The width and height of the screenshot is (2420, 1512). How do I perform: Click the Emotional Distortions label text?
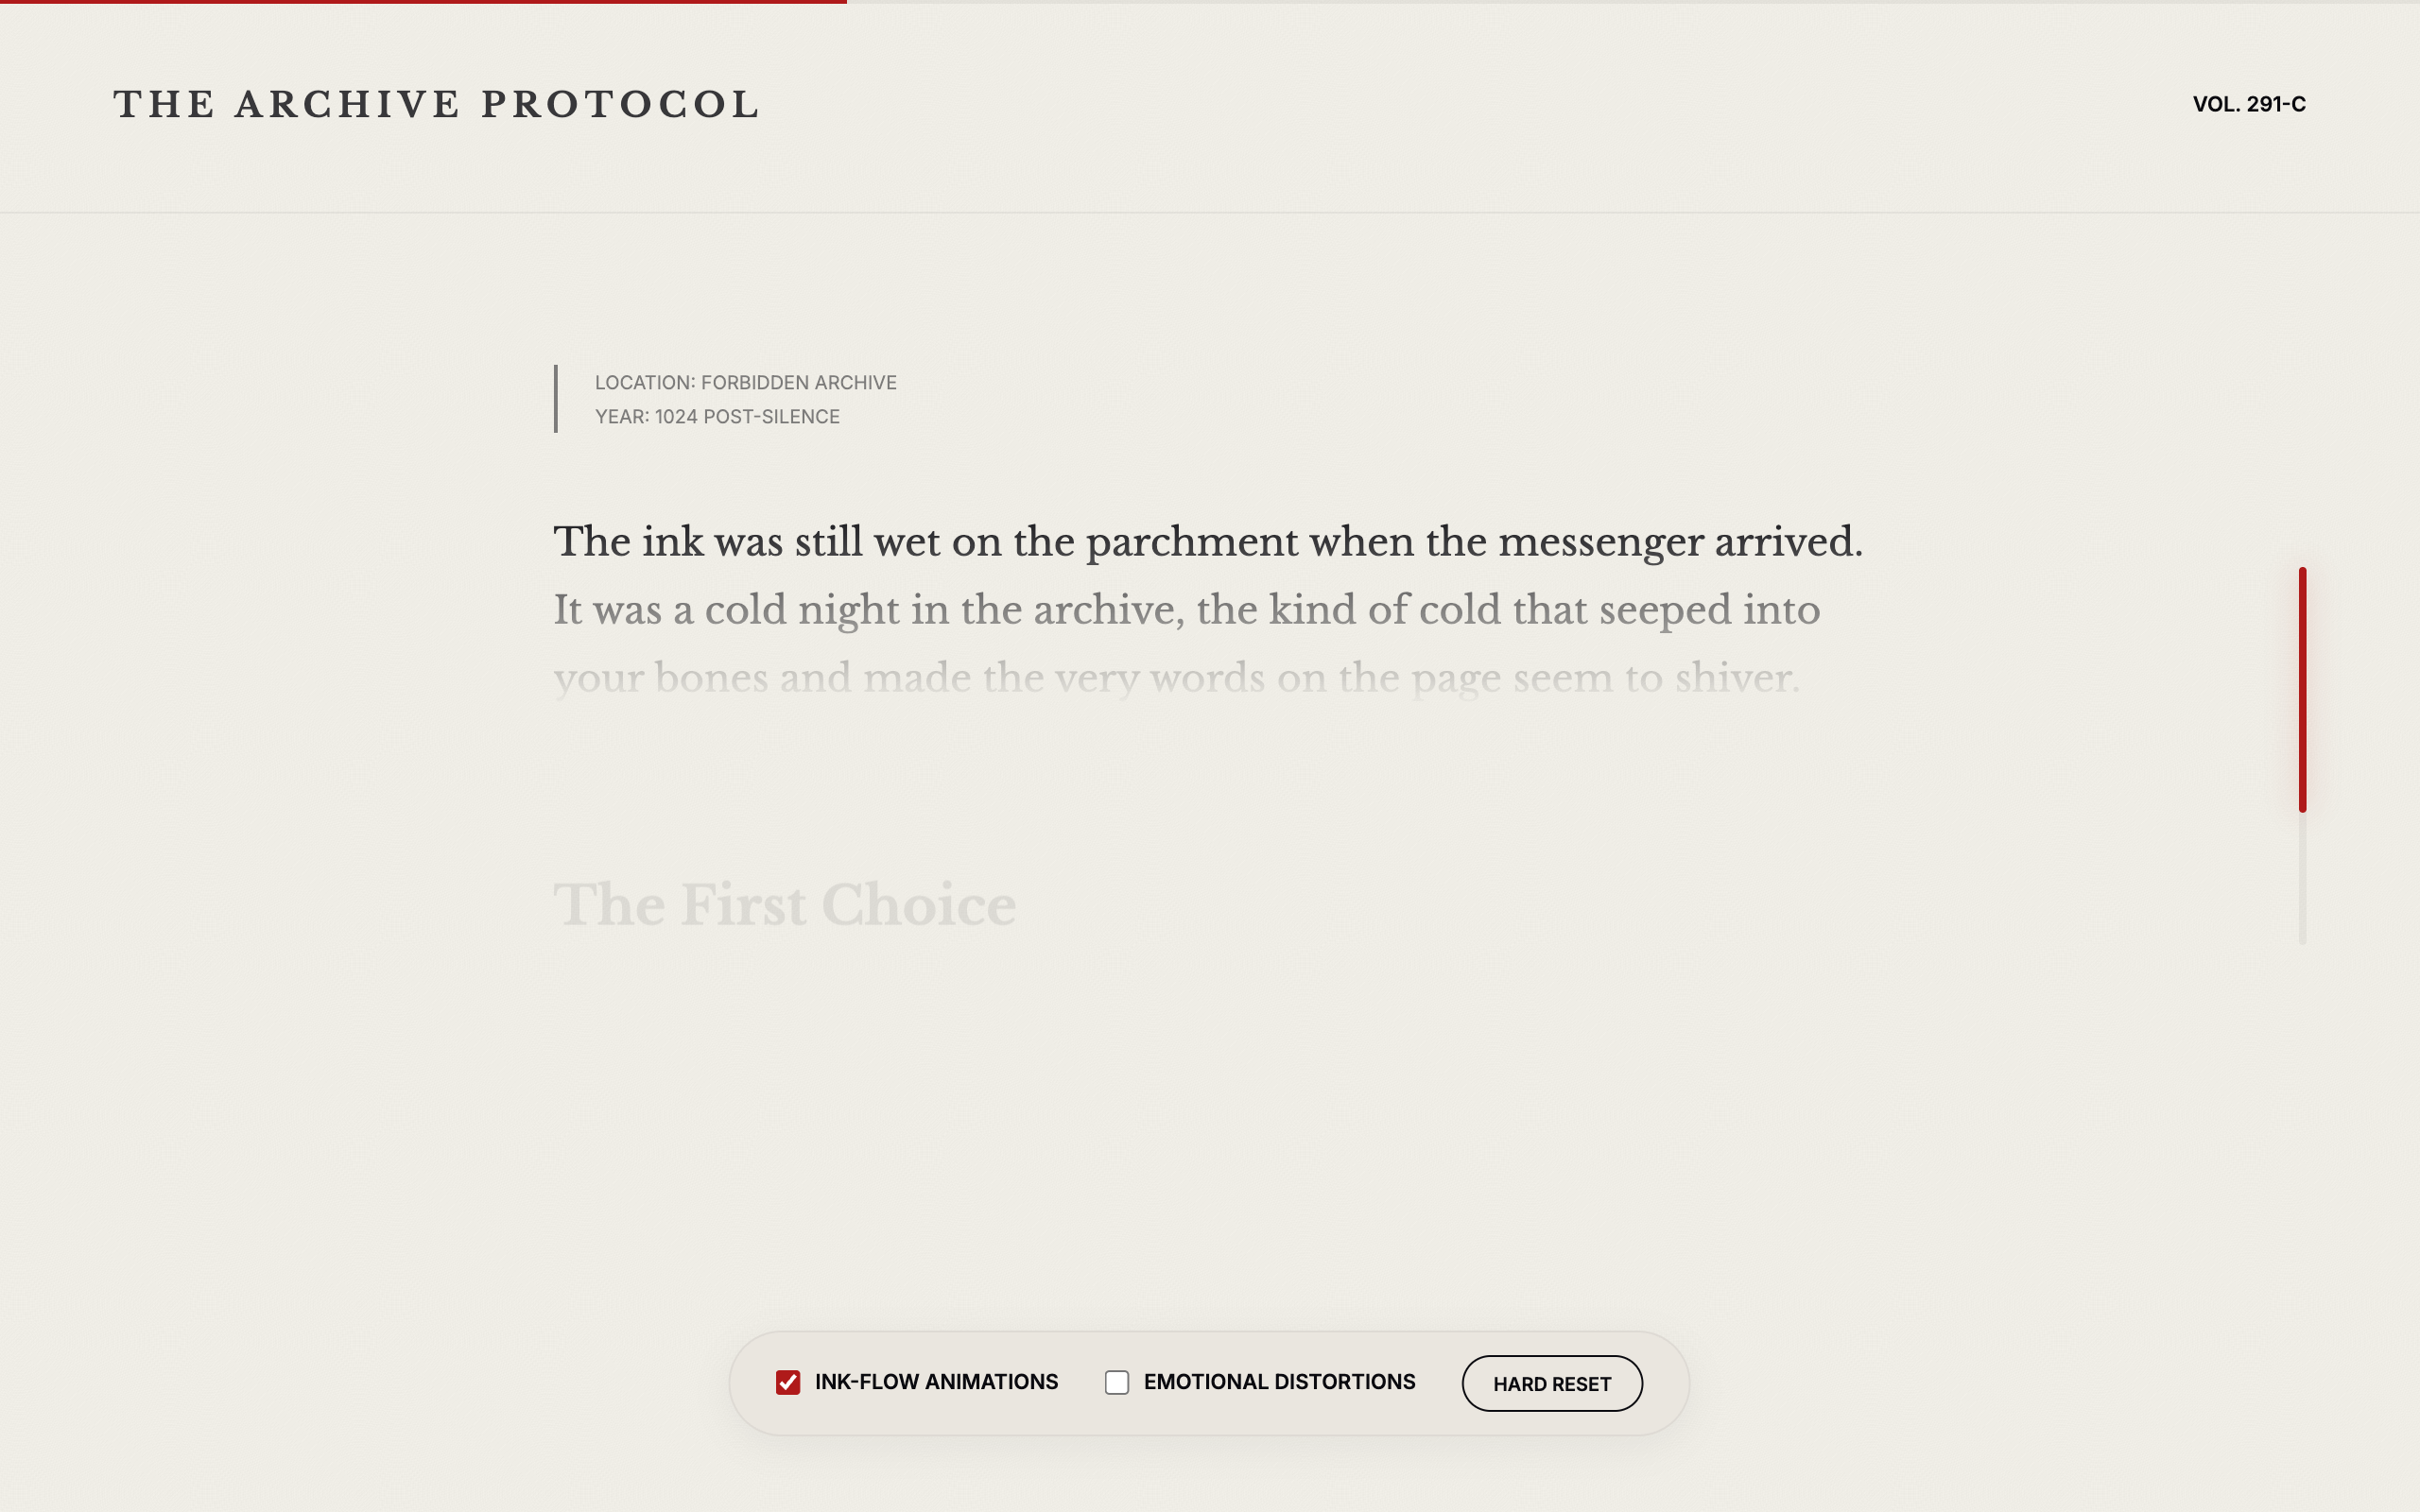[x=1280, y=1382]
